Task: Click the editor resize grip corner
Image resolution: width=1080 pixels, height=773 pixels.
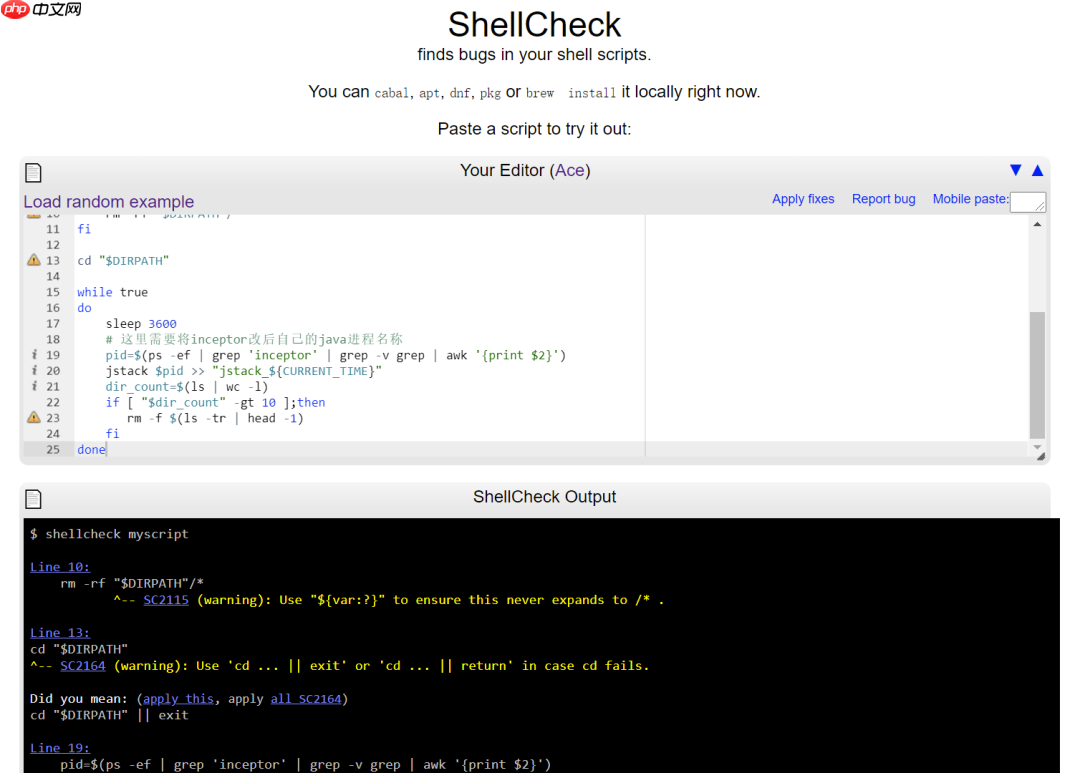Action: click(x=1040, y=456)
